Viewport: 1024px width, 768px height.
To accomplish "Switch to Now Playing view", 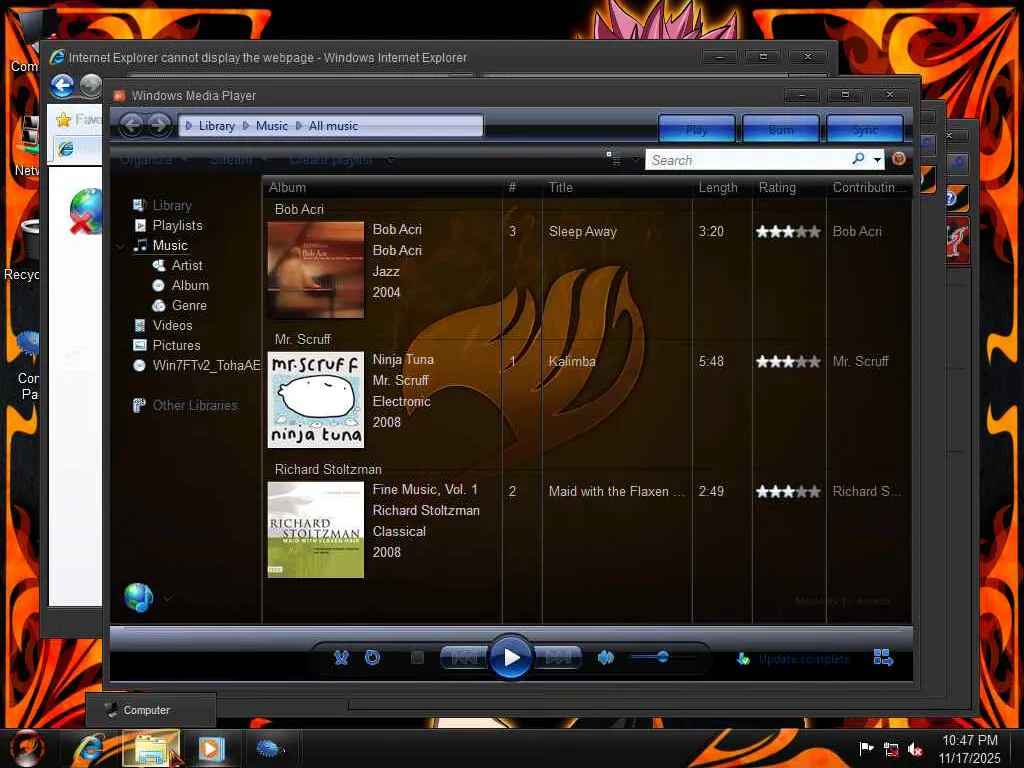I will tap(883, 658).
